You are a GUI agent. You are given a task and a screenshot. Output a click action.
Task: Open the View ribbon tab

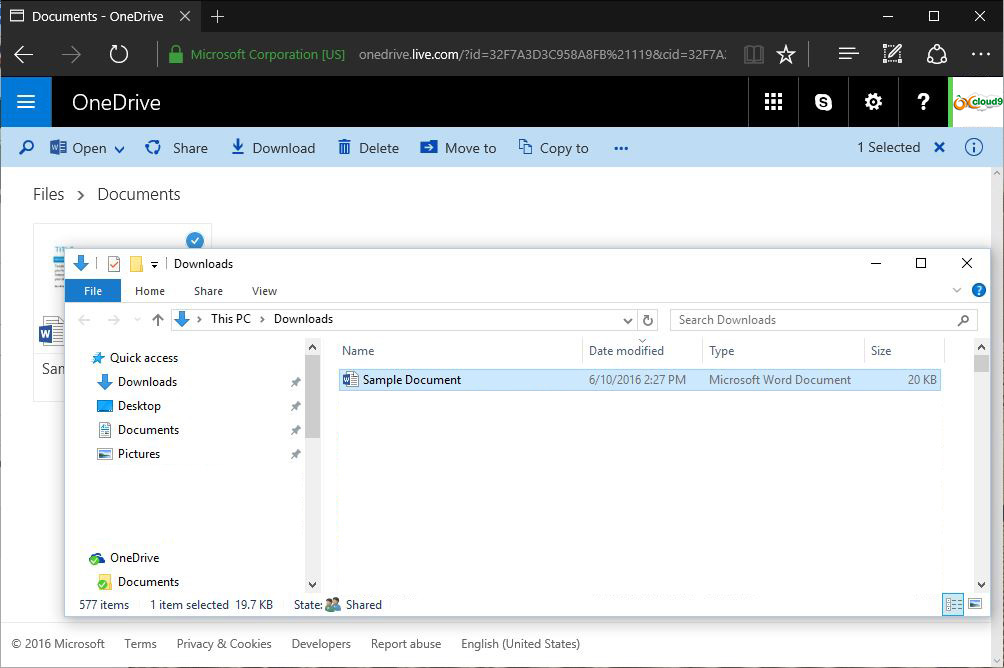coord(264,291)
